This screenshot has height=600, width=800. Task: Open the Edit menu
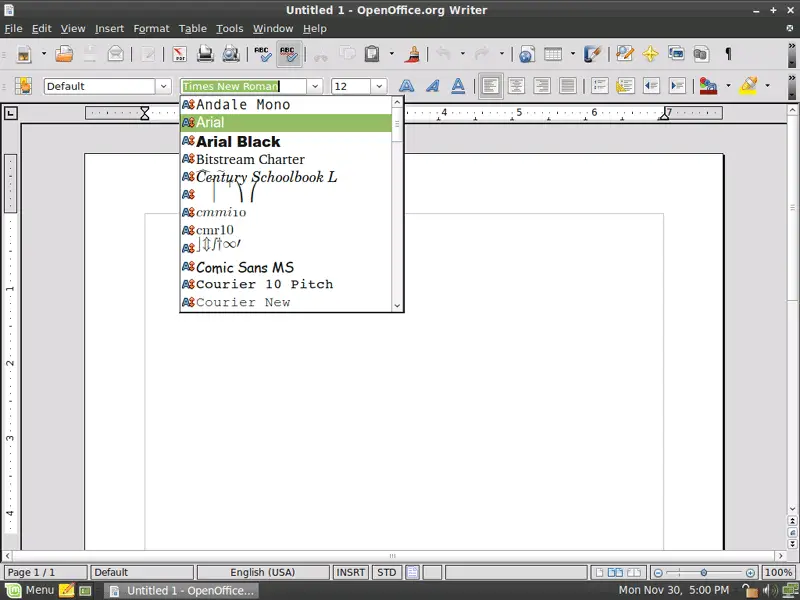coord(41,29)
